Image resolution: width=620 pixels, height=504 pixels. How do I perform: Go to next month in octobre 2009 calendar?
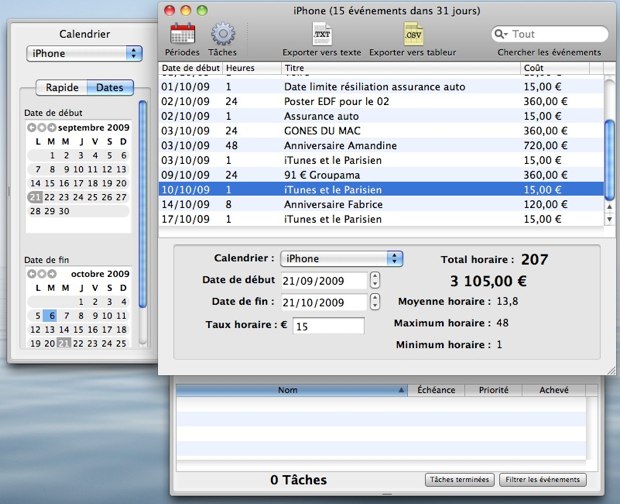(51, 274)
